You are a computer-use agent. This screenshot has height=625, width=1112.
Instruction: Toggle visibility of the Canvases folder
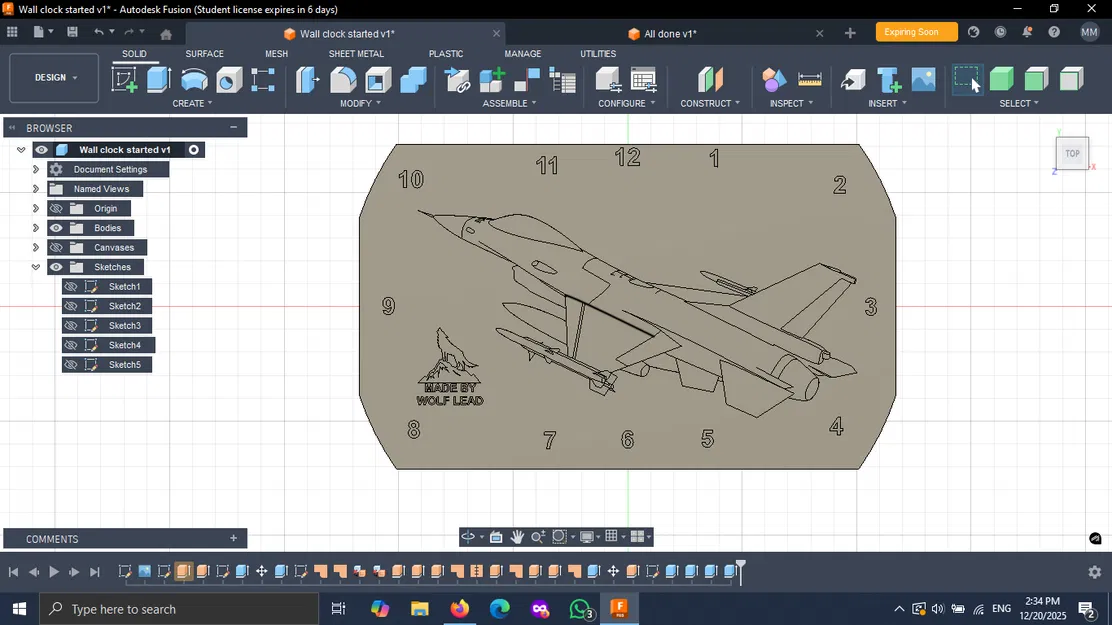tap(56, 248)
